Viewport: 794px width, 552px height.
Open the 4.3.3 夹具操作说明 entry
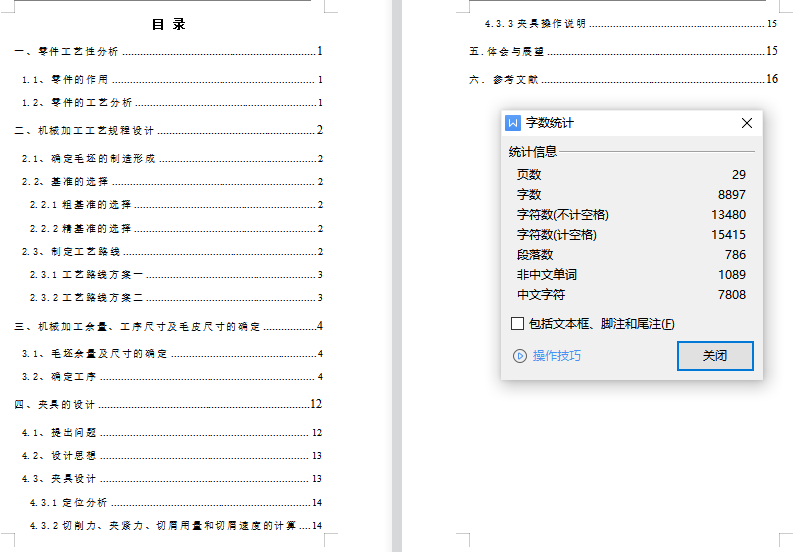click(x=535, y=24)
